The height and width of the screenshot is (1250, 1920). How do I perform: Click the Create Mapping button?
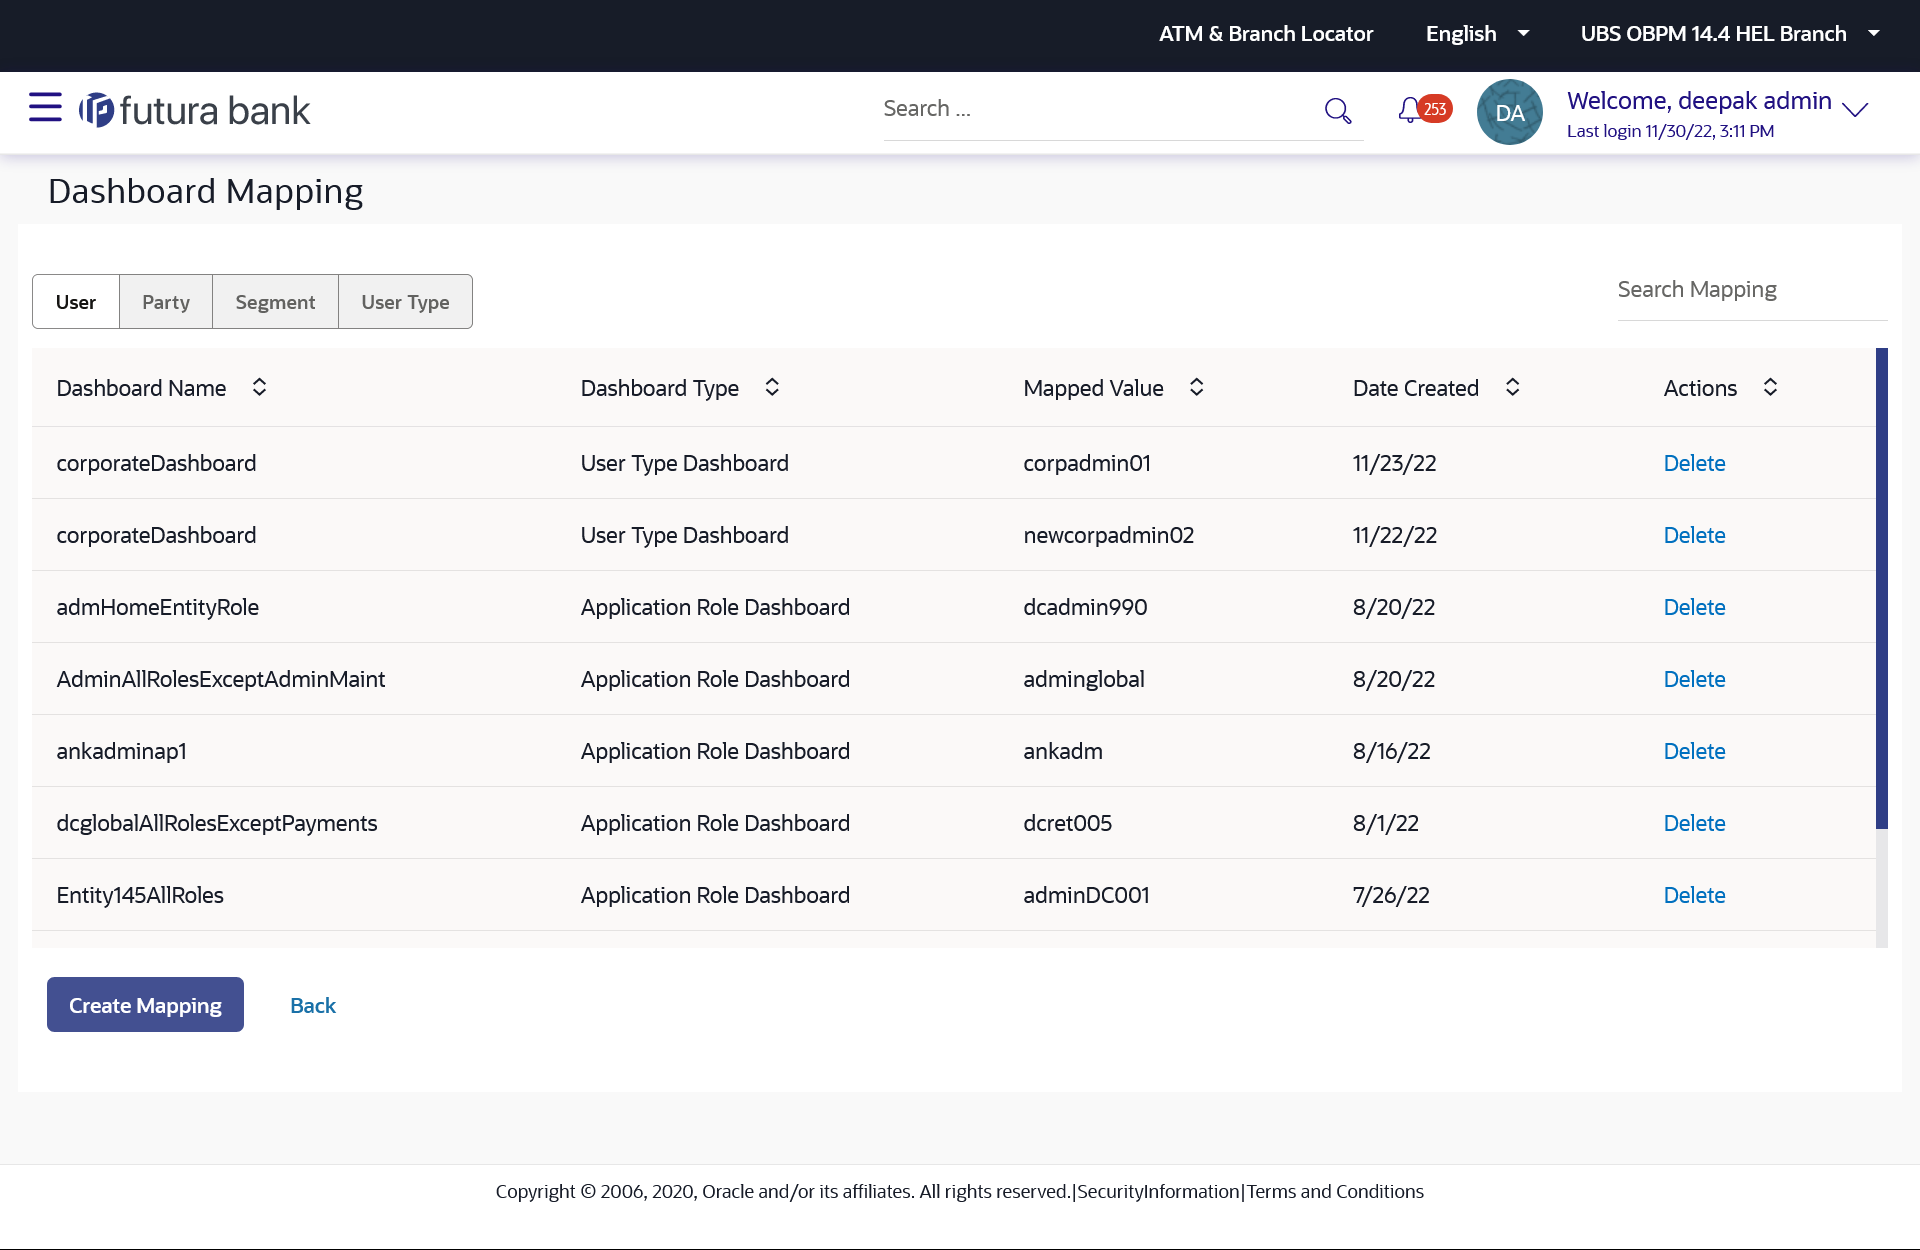[x=145, y=1005]
